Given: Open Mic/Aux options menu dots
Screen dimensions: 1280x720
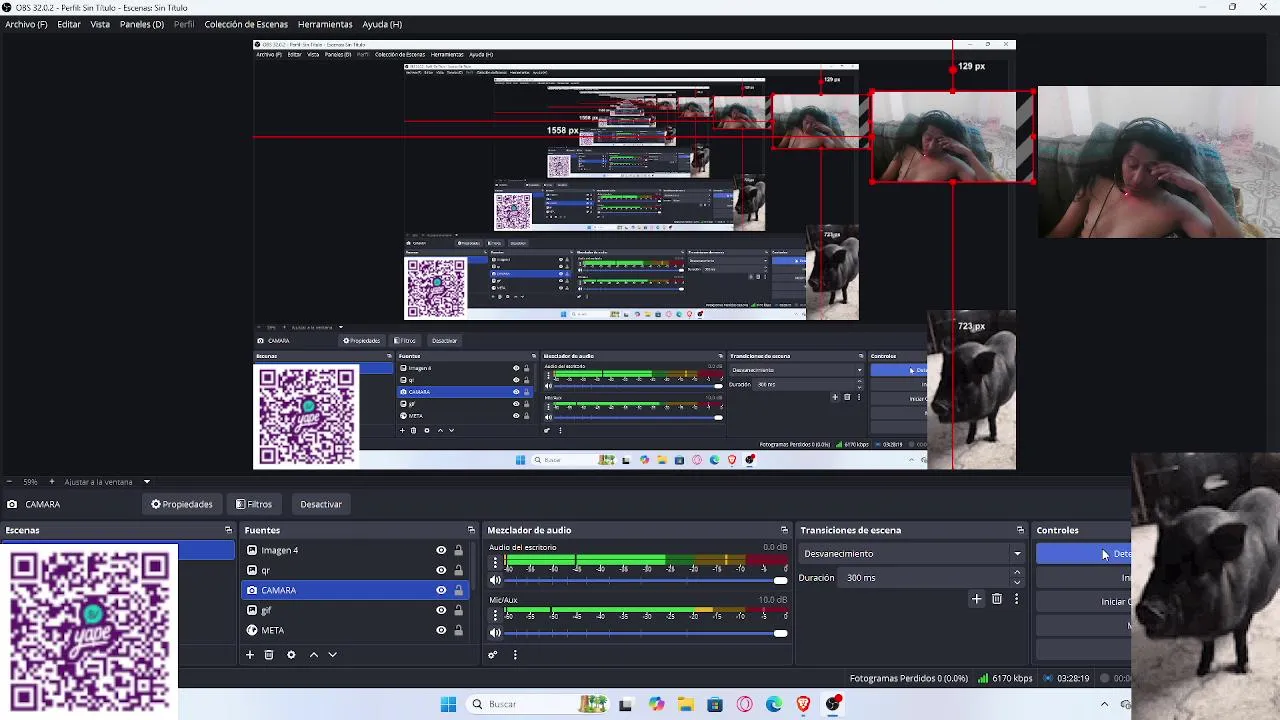Looking at the screenshot, I should click(495, 616).
